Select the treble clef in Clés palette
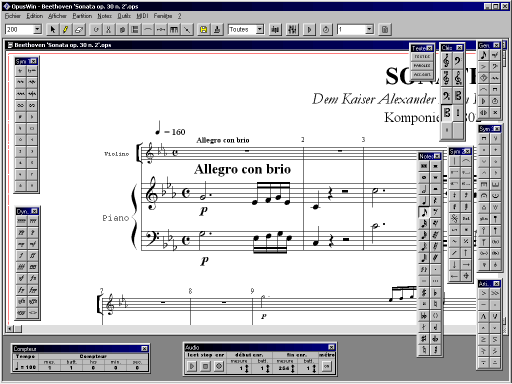Screen dimensions: 512x384 [446, 61]
